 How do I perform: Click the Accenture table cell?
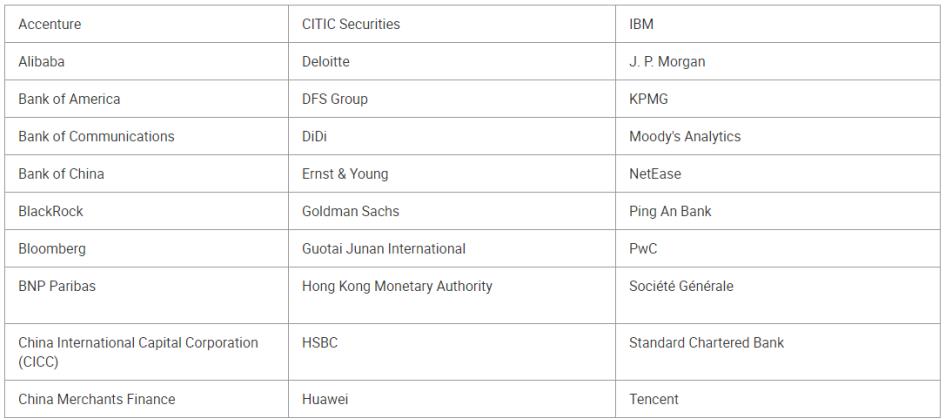pos(50,25)
